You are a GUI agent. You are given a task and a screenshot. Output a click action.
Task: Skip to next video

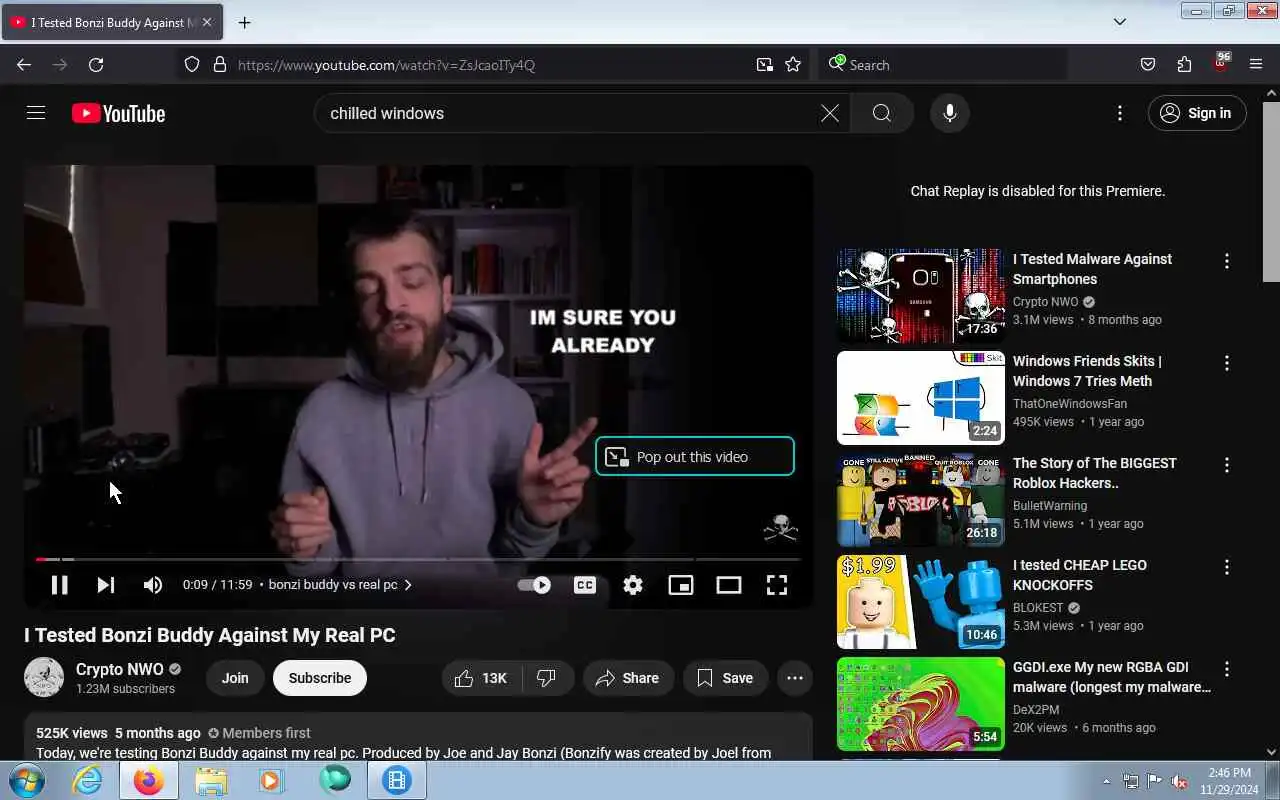(106, 585)
